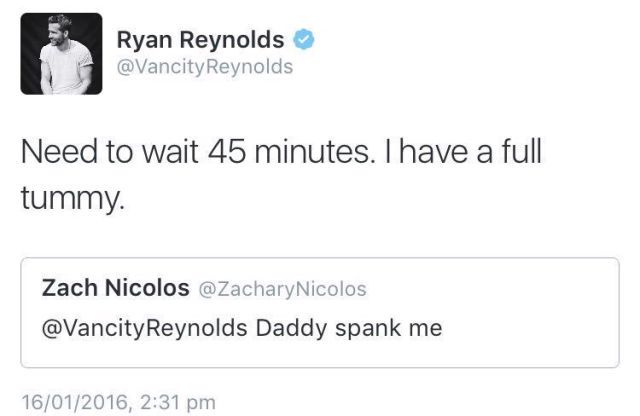Select the word "spank" in the quoted tweet
The width and height of the screenshot is (640, 416).
pos(368,329)
